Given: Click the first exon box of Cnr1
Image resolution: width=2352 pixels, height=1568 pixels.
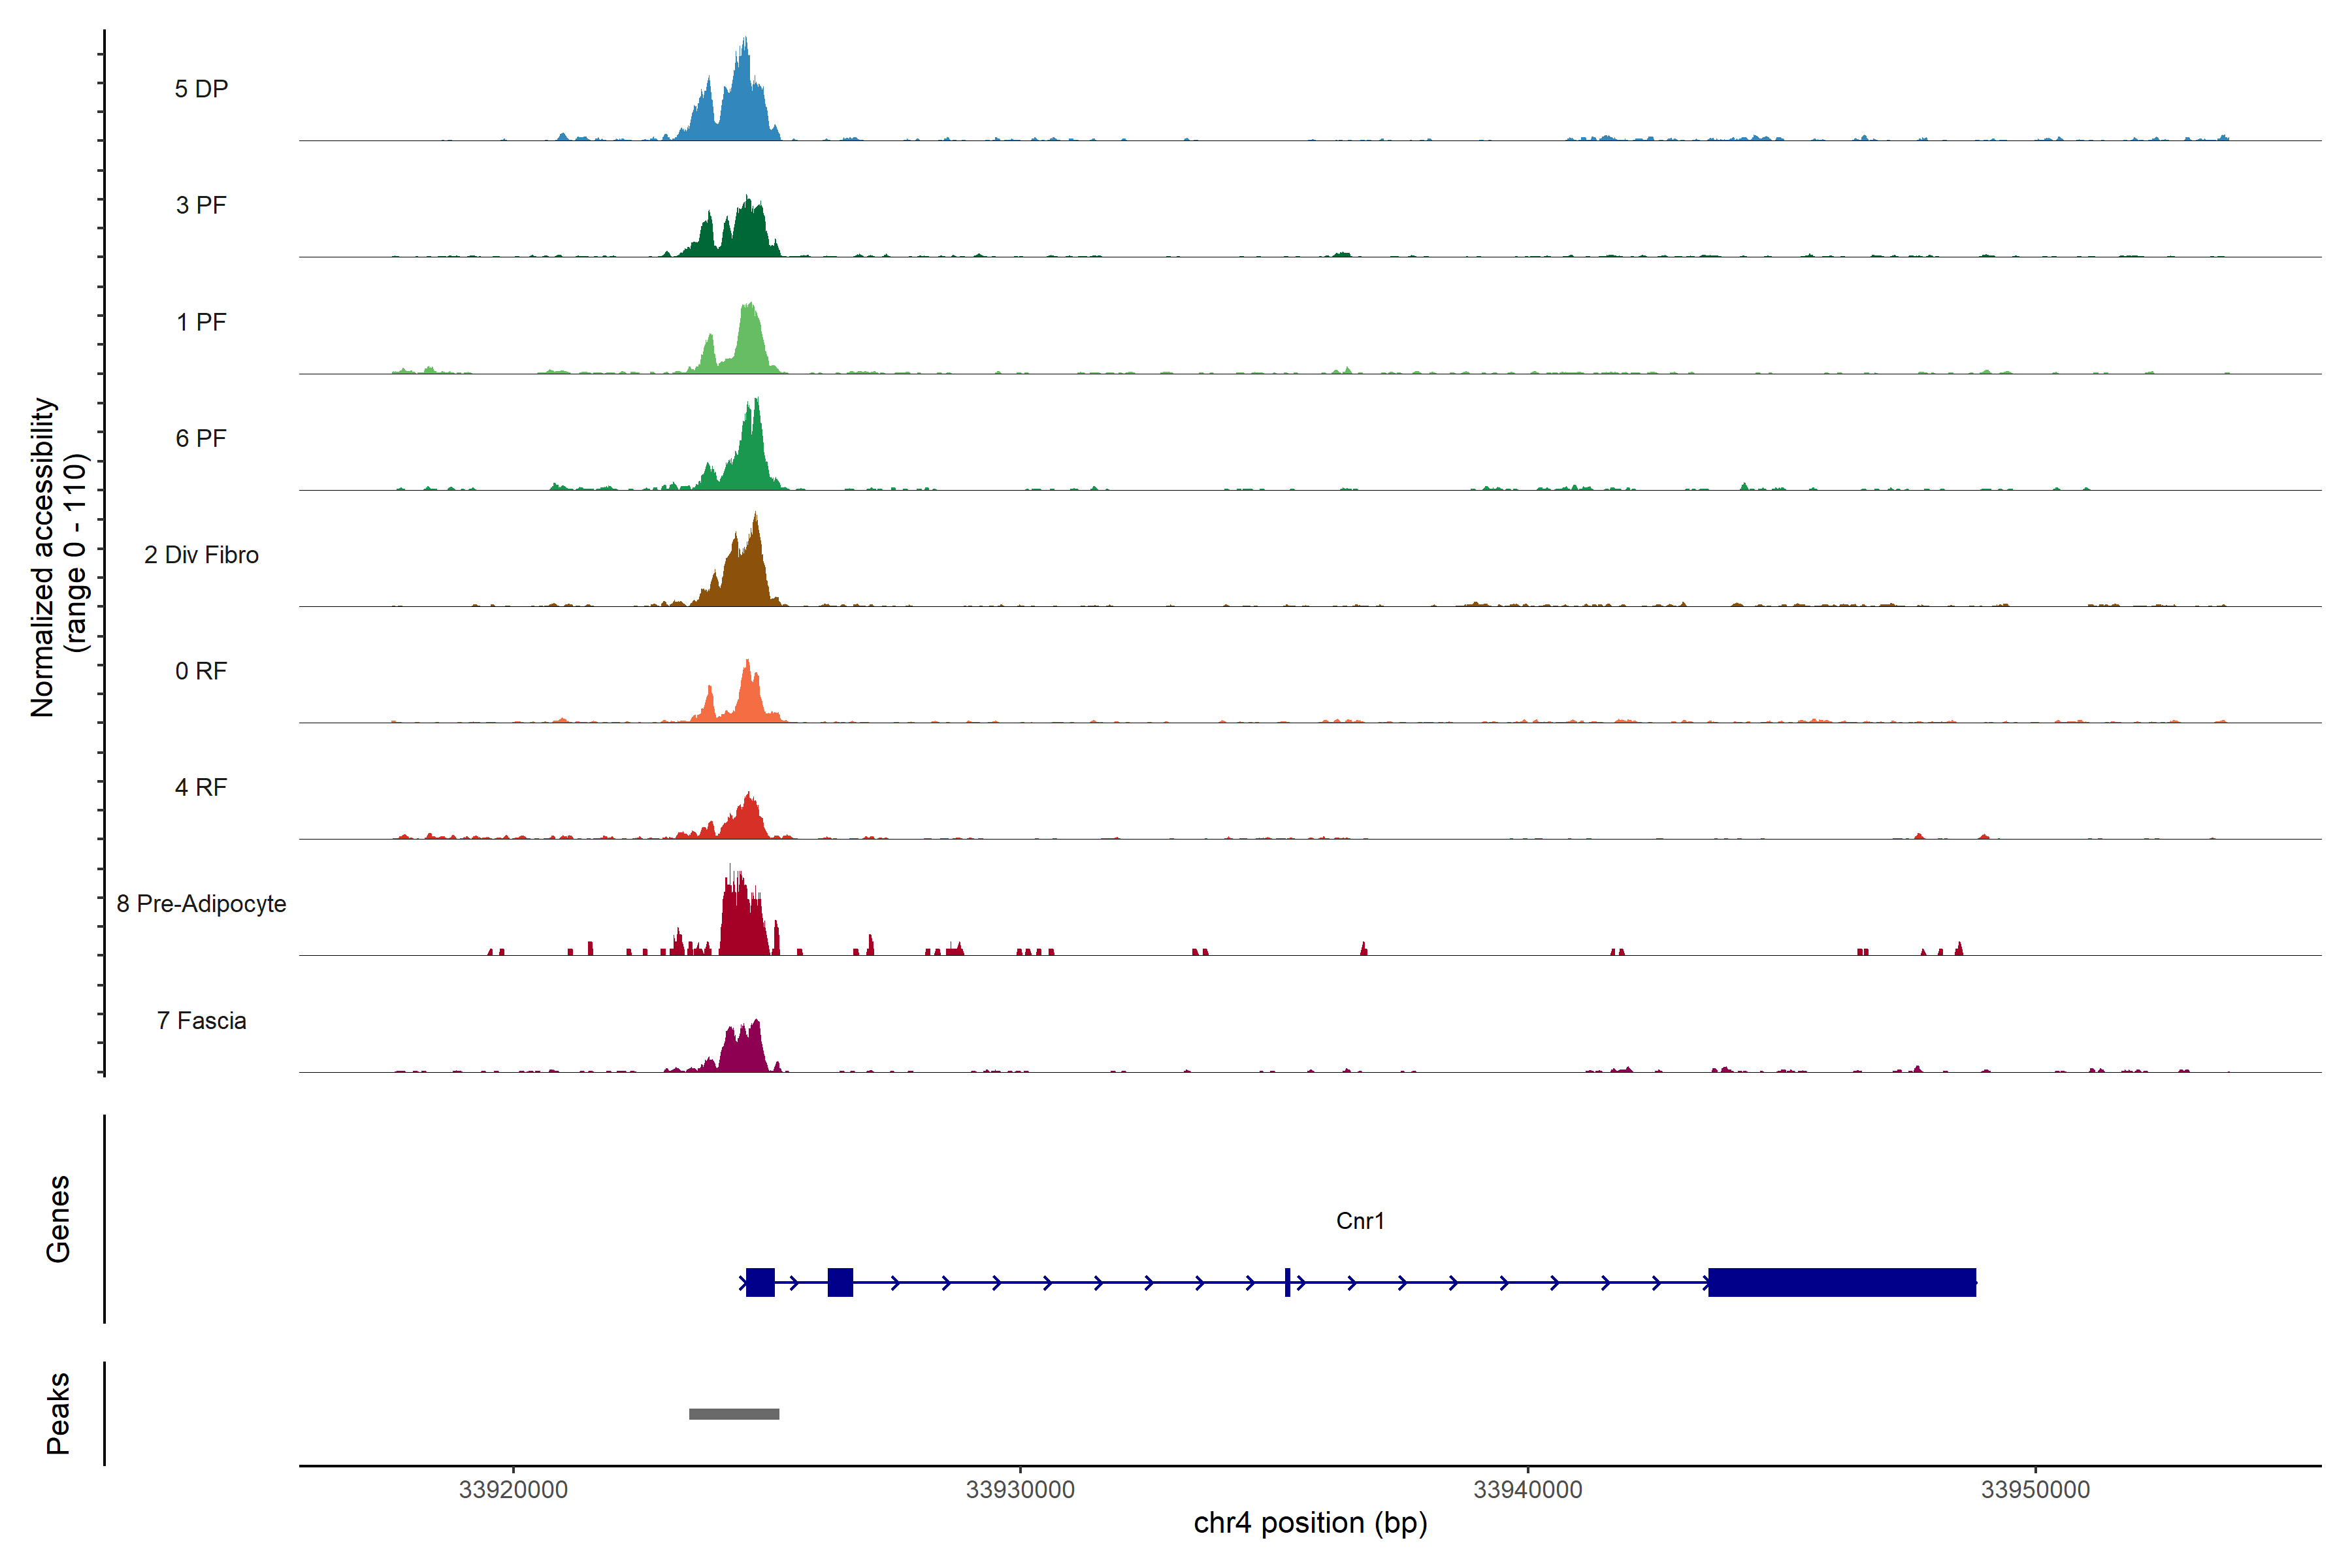Looking at the screenshot, I should [x=760, y=1282].
